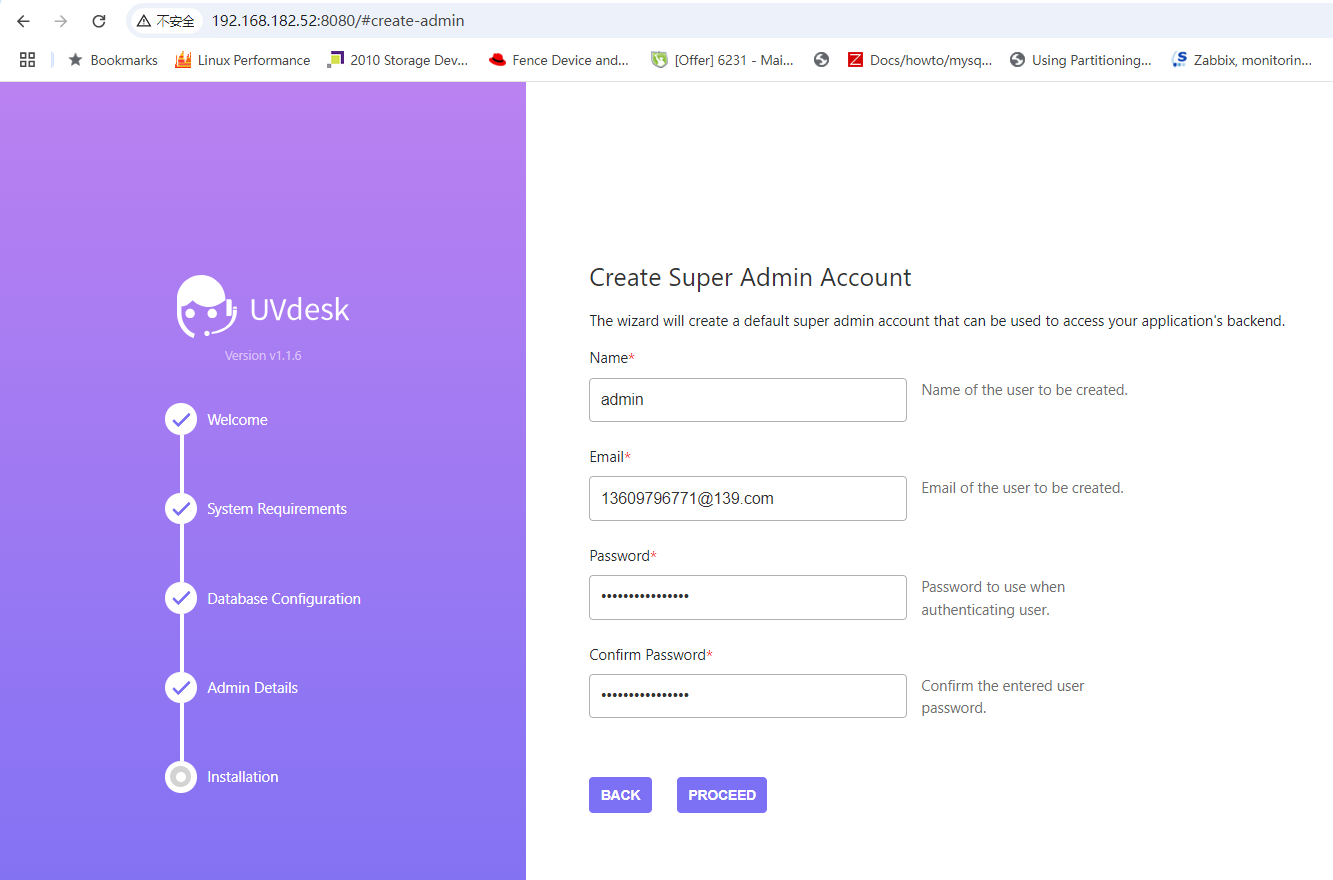Click the not-secure warning badge

(x=166, y=21)
